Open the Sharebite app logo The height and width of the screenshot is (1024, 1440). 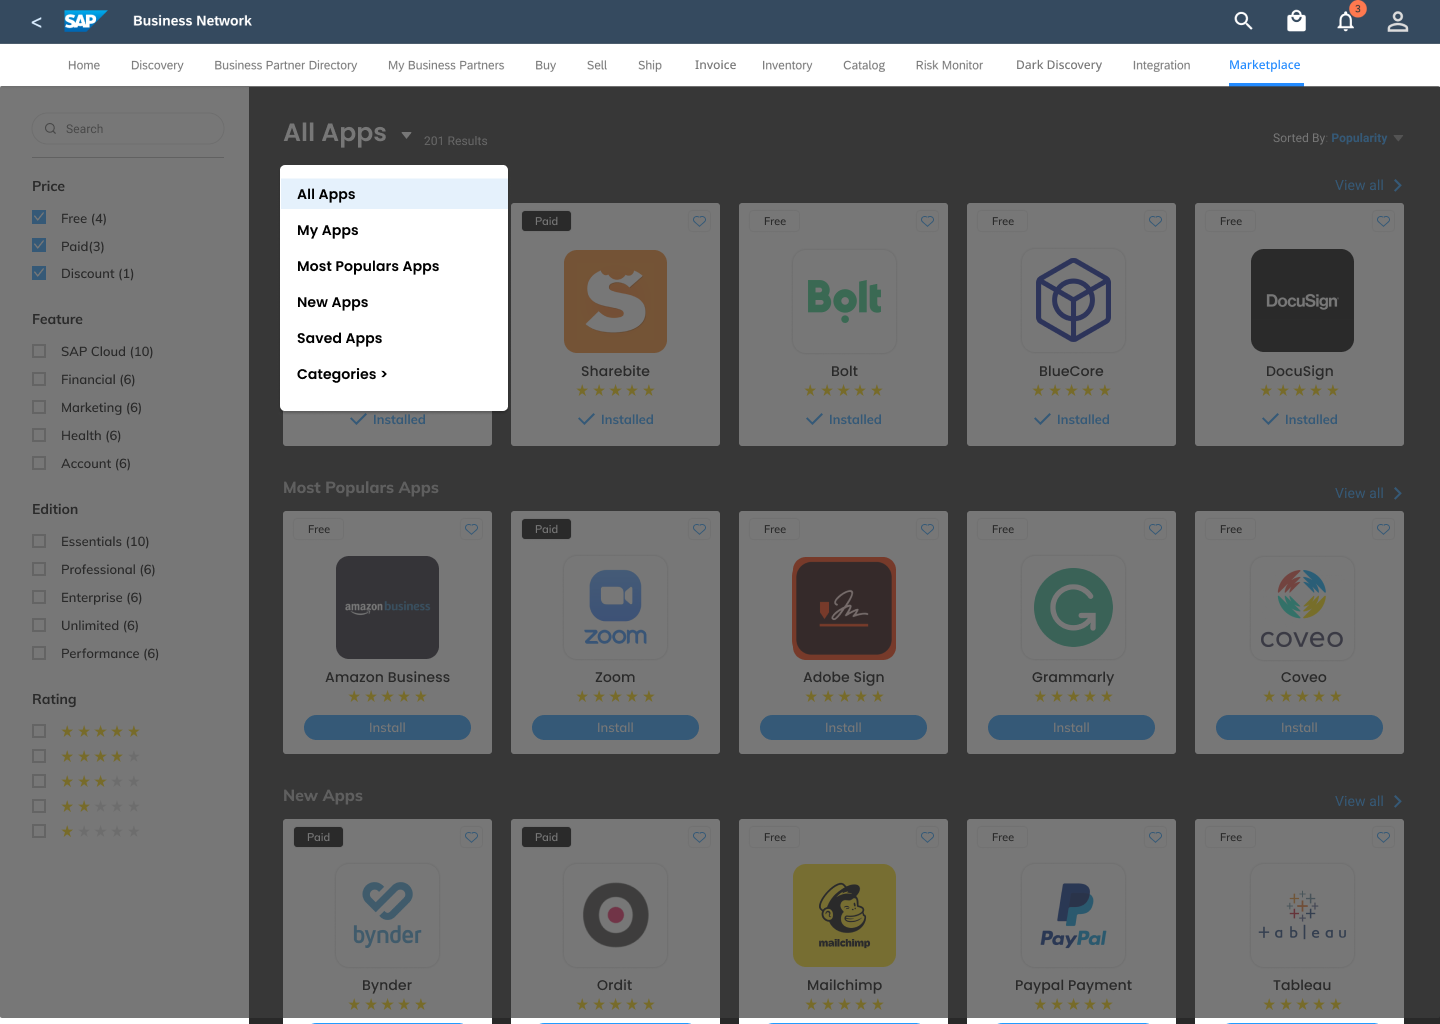pos(615,301)
